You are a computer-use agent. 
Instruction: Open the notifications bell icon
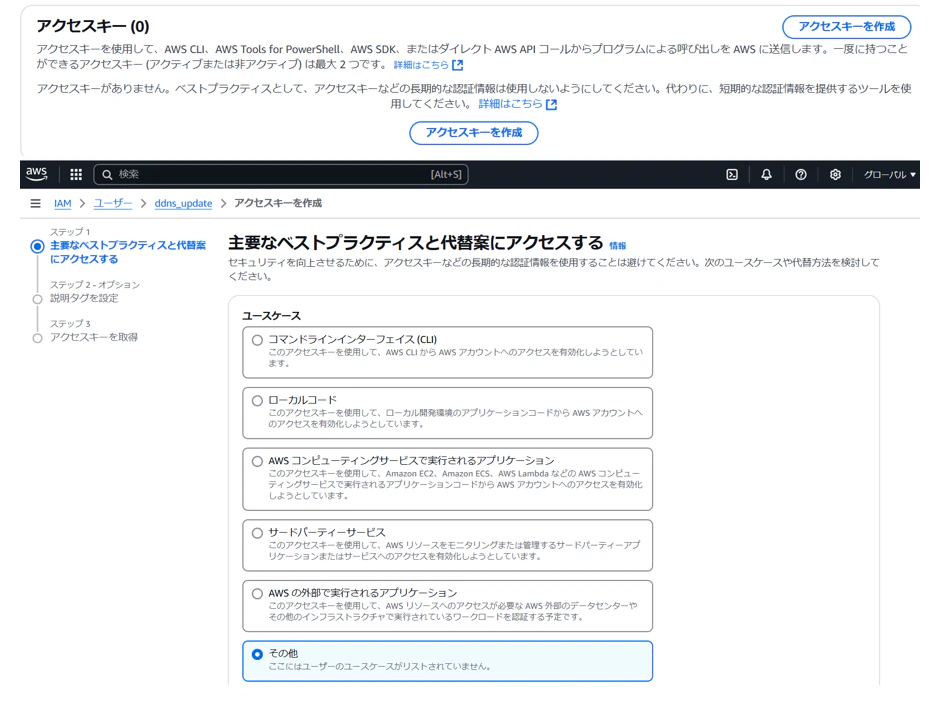(766, 174)
